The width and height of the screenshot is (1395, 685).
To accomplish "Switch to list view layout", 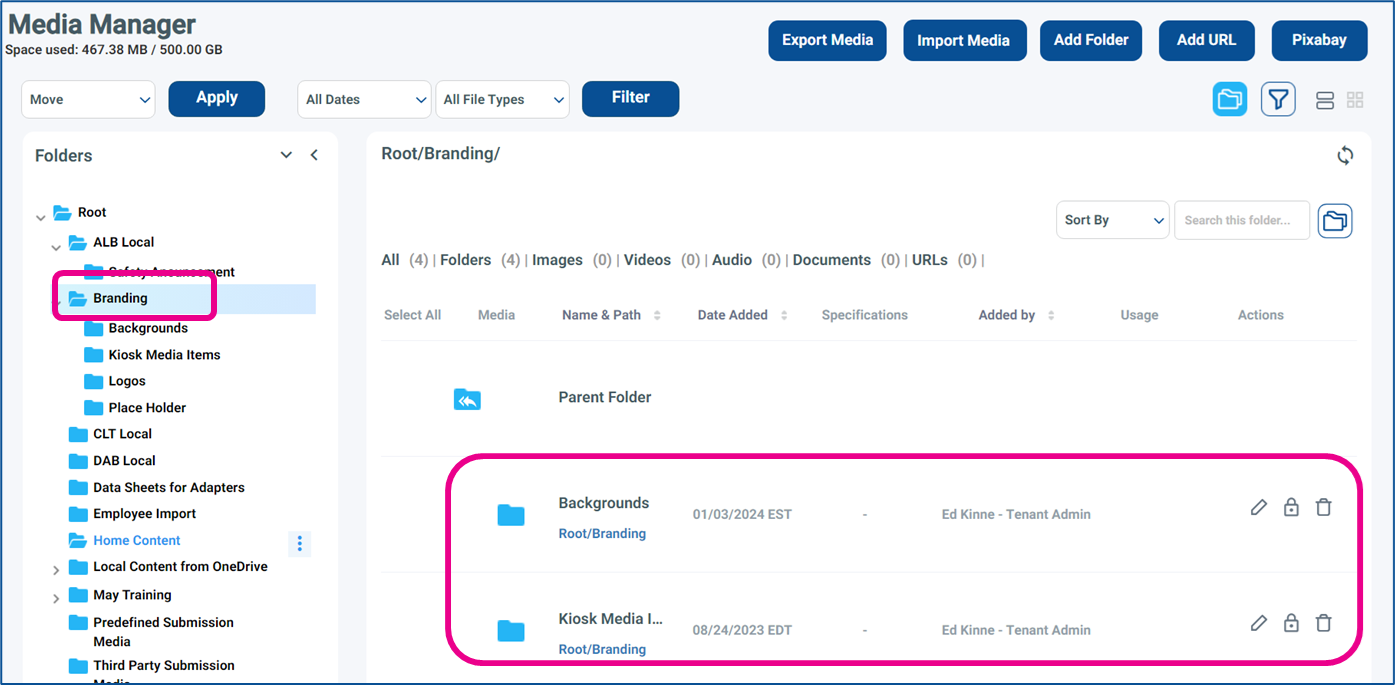I will (1325, 100).
